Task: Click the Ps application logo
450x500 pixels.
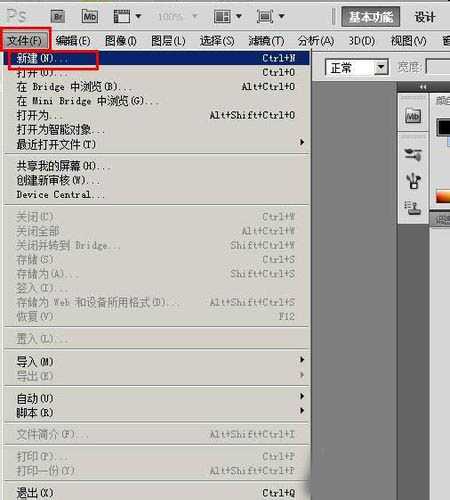Action: tap(16, 16)
